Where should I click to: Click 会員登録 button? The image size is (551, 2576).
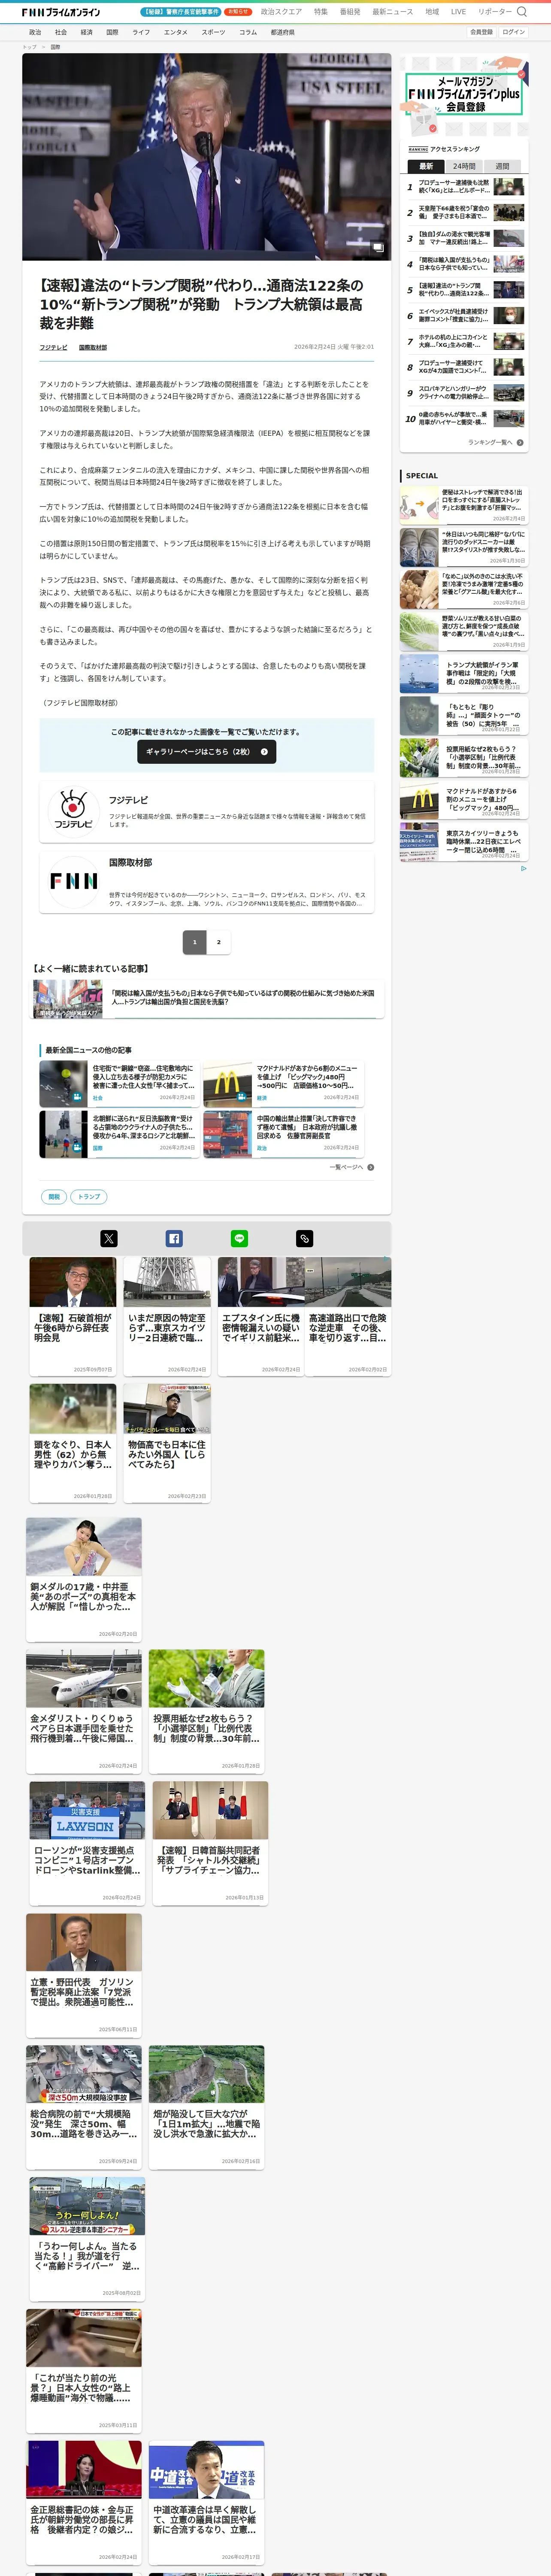pos(481,32)
